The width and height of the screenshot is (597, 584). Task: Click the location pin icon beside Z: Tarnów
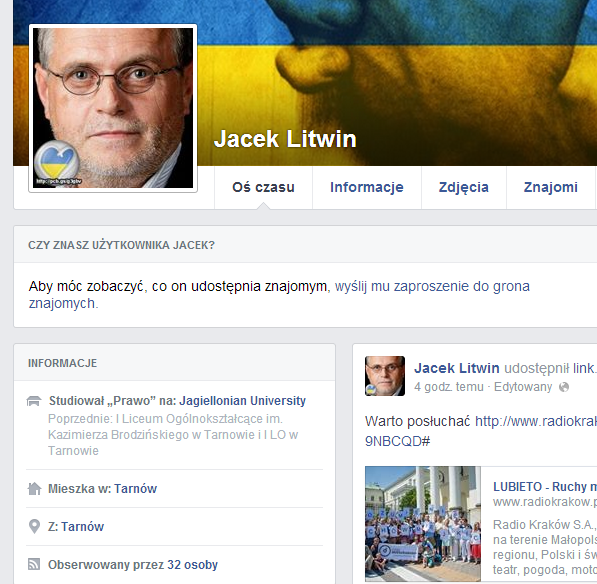34,527
